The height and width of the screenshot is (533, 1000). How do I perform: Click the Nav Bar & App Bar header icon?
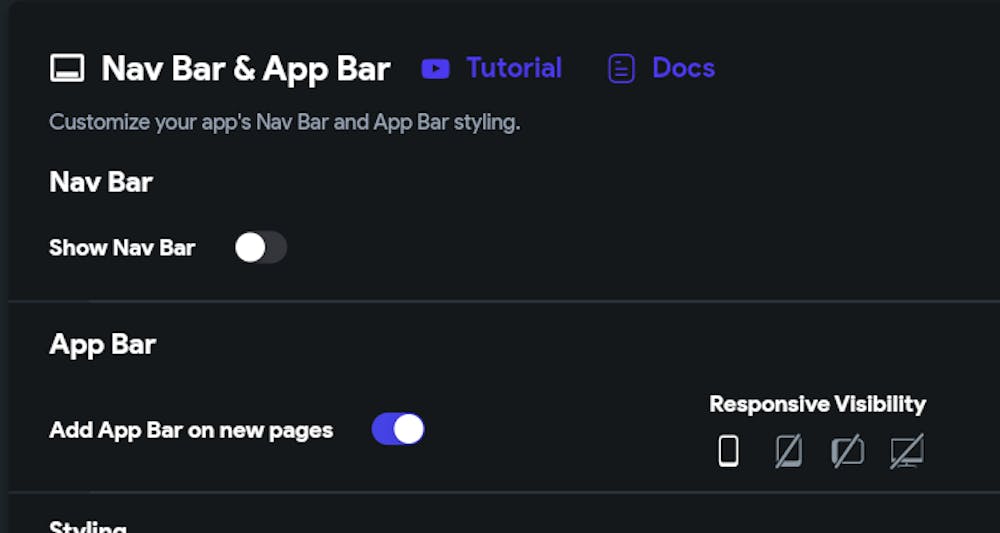68,69
